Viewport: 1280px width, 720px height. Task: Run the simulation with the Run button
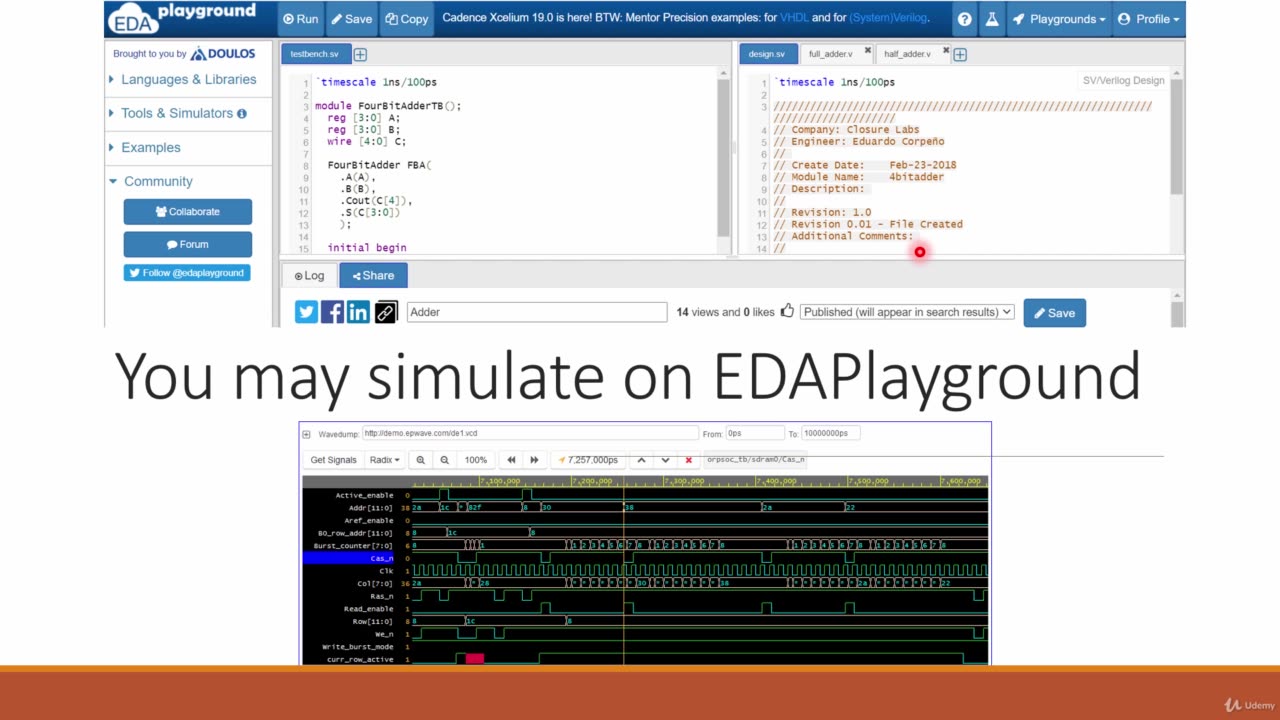299,19
